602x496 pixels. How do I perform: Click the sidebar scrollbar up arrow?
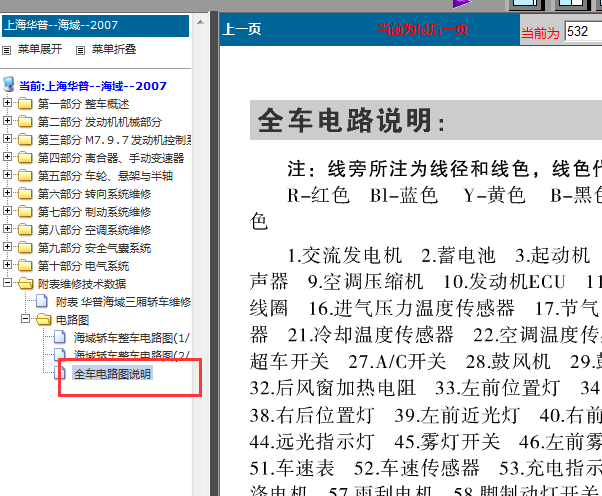tap(200, 22)
